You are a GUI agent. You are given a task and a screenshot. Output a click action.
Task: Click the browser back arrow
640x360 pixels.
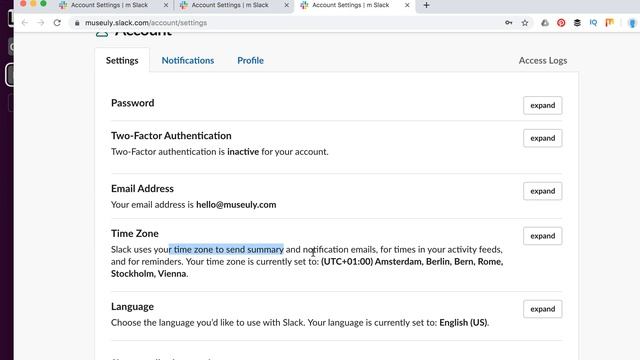pyautogui.click(x=25, y=23)
